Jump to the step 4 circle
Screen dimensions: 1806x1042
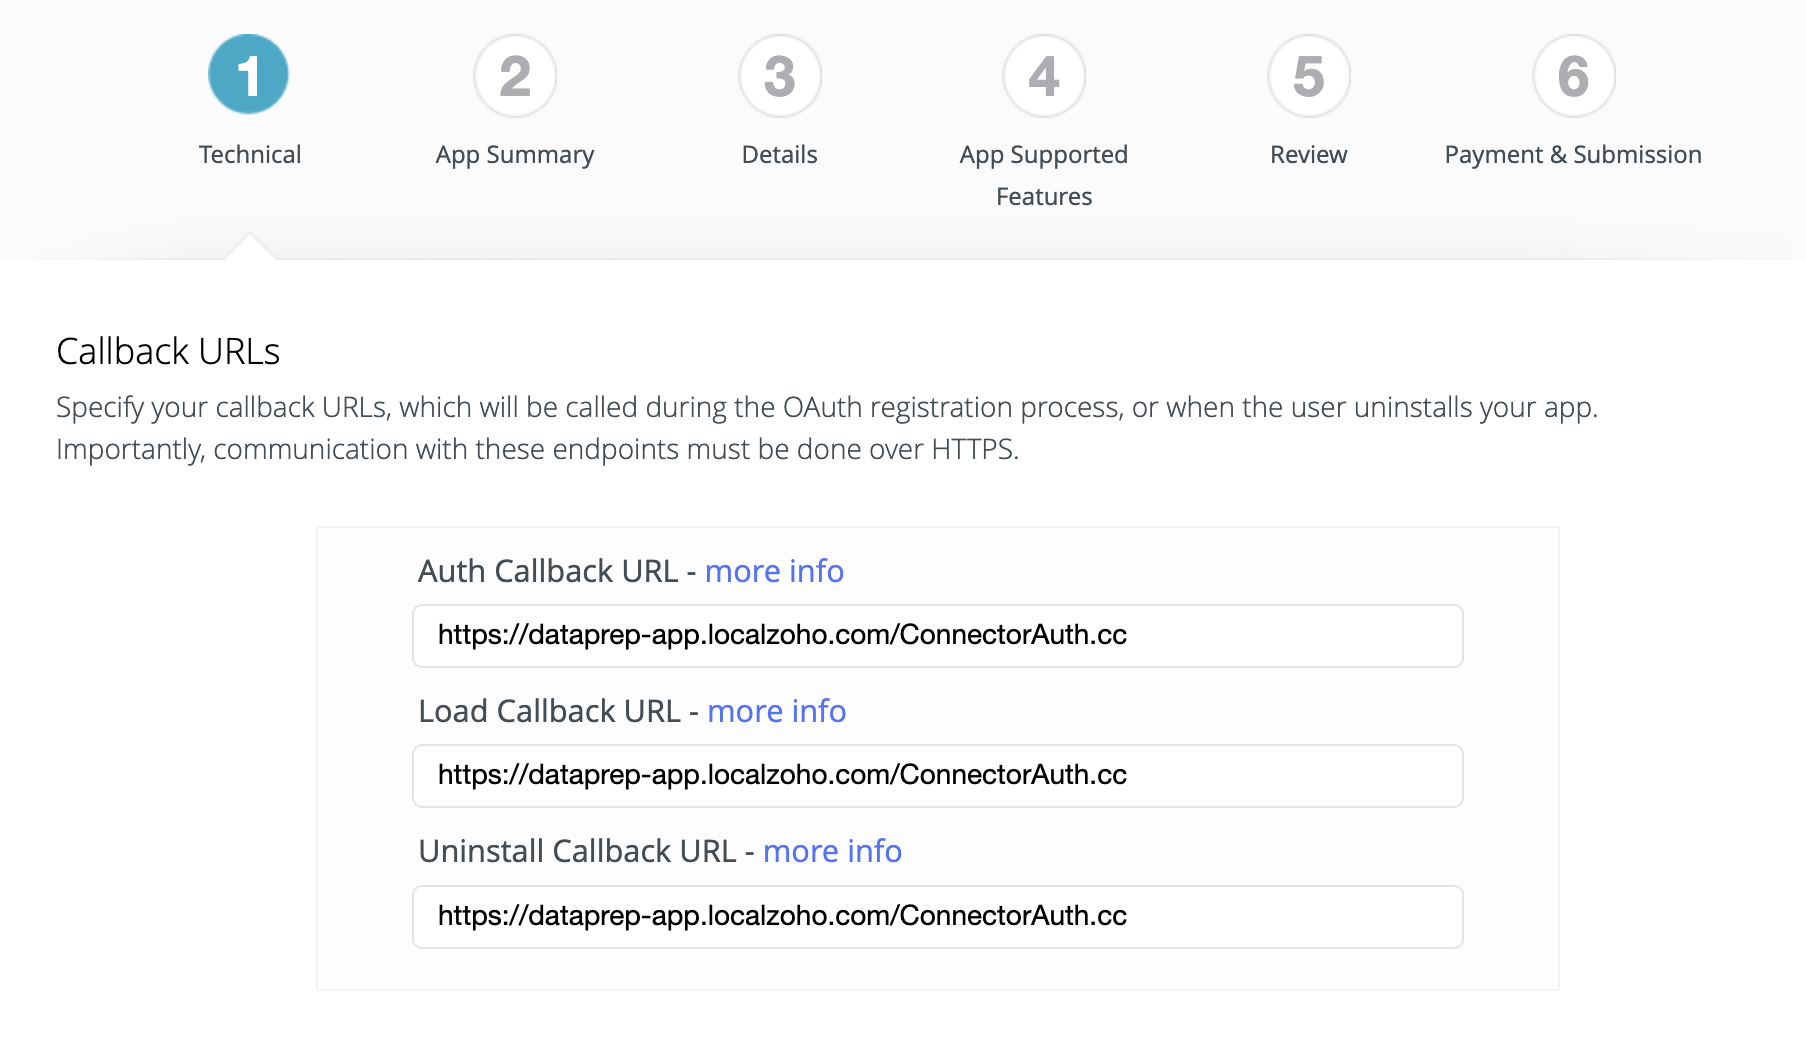pyautogui.click(x=1044, y=76)
